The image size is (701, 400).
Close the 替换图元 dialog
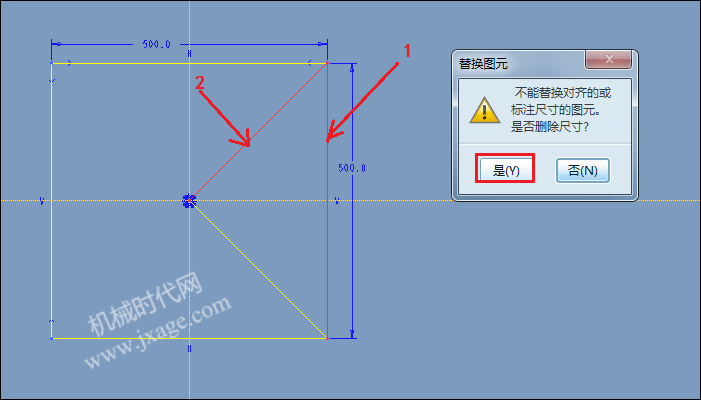(608, 59)
